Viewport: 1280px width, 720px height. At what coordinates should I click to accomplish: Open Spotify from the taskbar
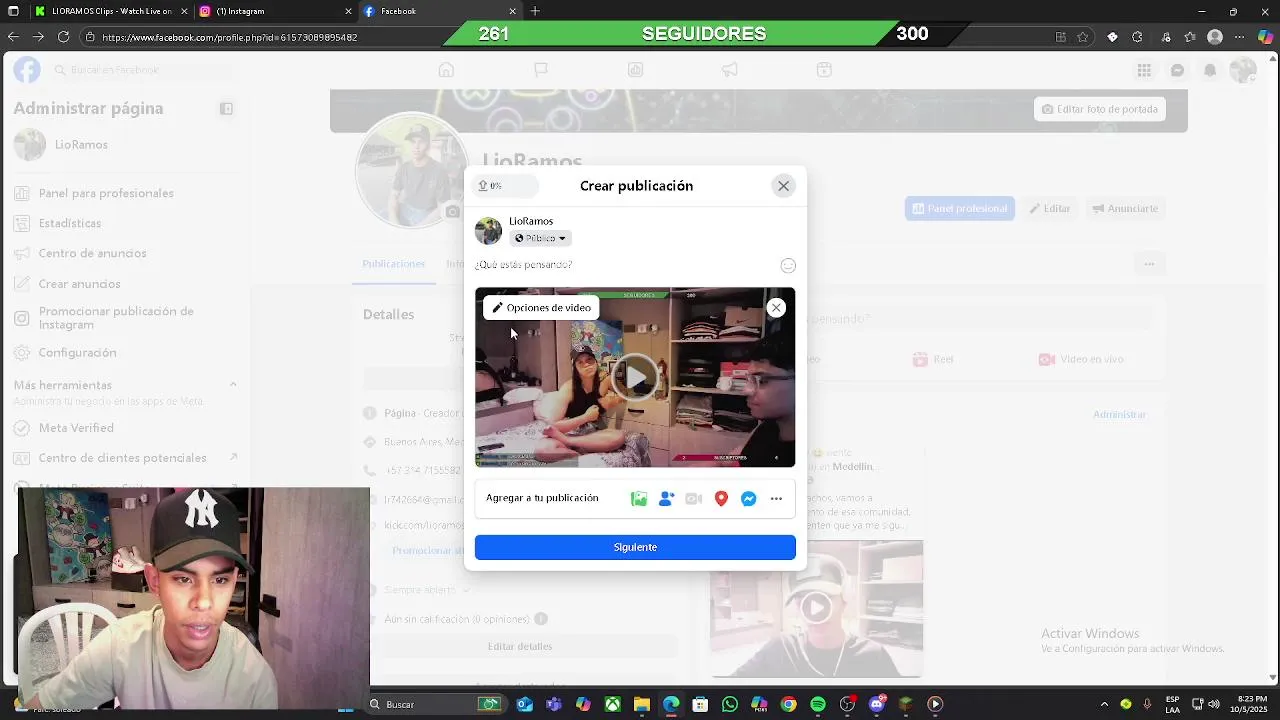click(818, 704)
